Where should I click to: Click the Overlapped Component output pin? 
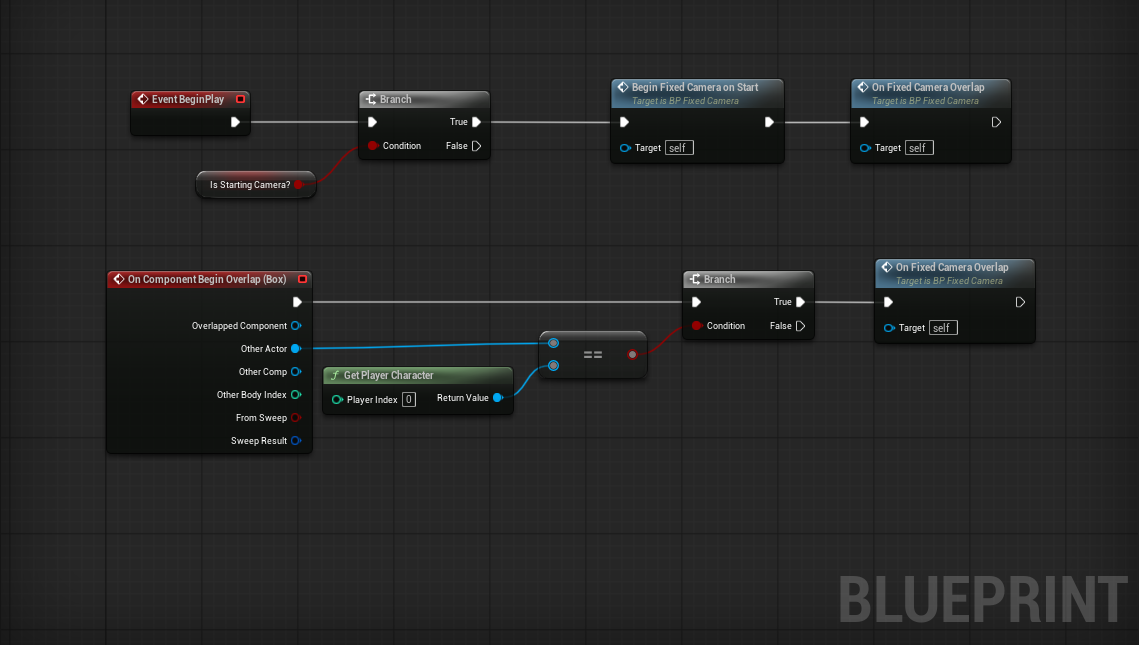296,326
